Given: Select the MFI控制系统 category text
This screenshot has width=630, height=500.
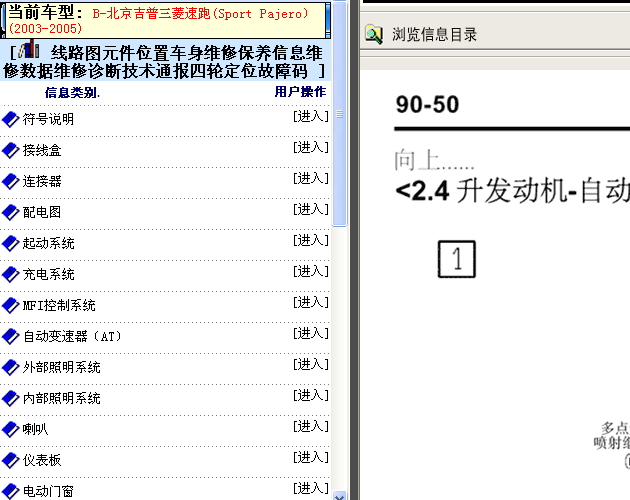Looking at the screenshot, I should (59, 305).
